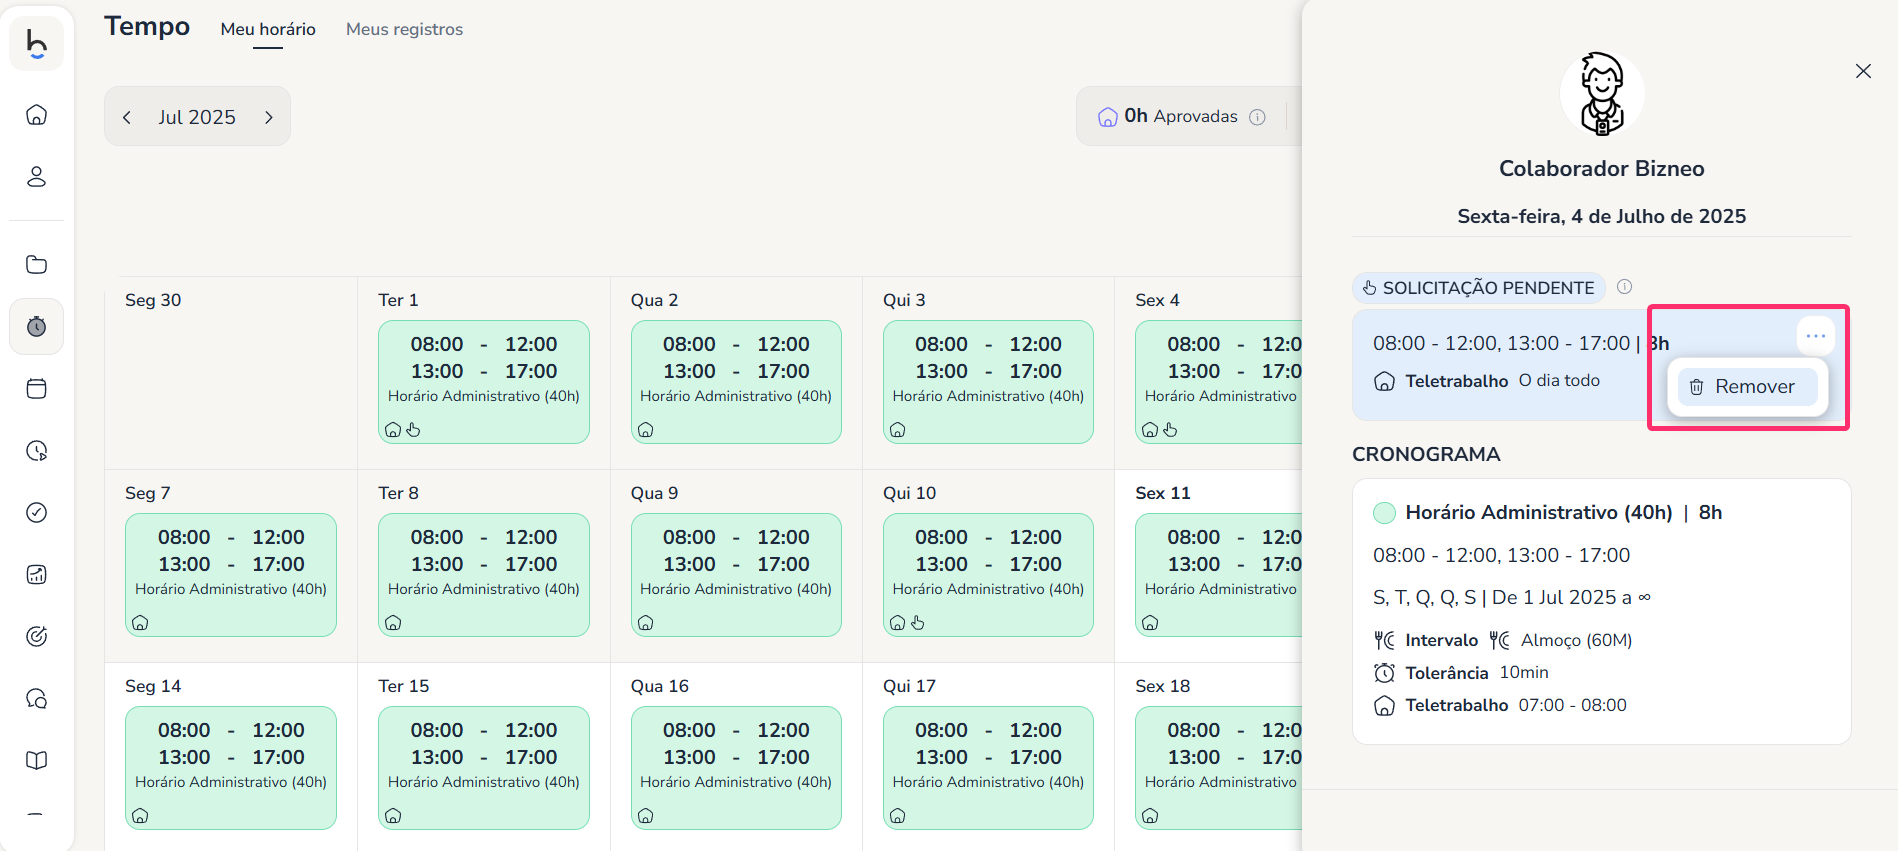The width and height of the screenshot is (1898, 851).
Task: Go to previous month with left chevron
Action: pos(127,117)
